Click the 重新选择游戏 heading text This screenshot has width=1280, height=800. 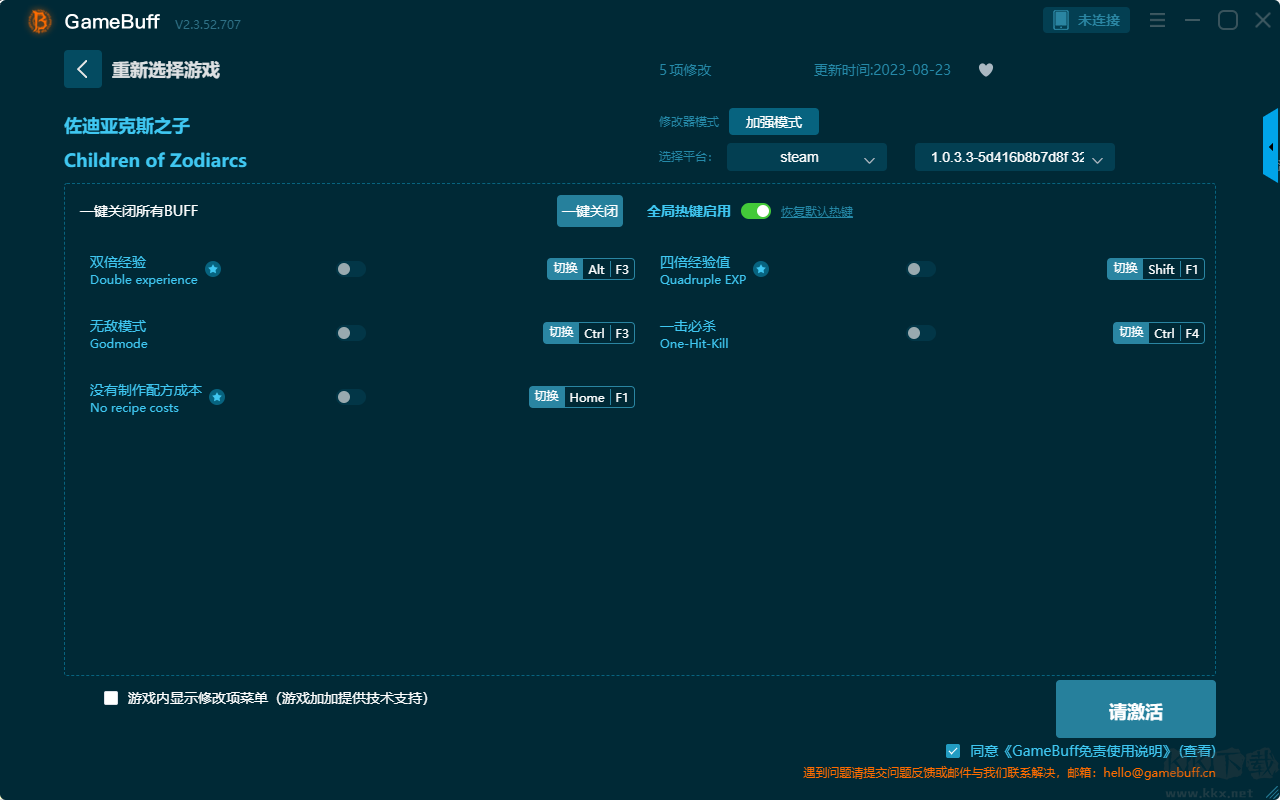click(x=166, y=70)
